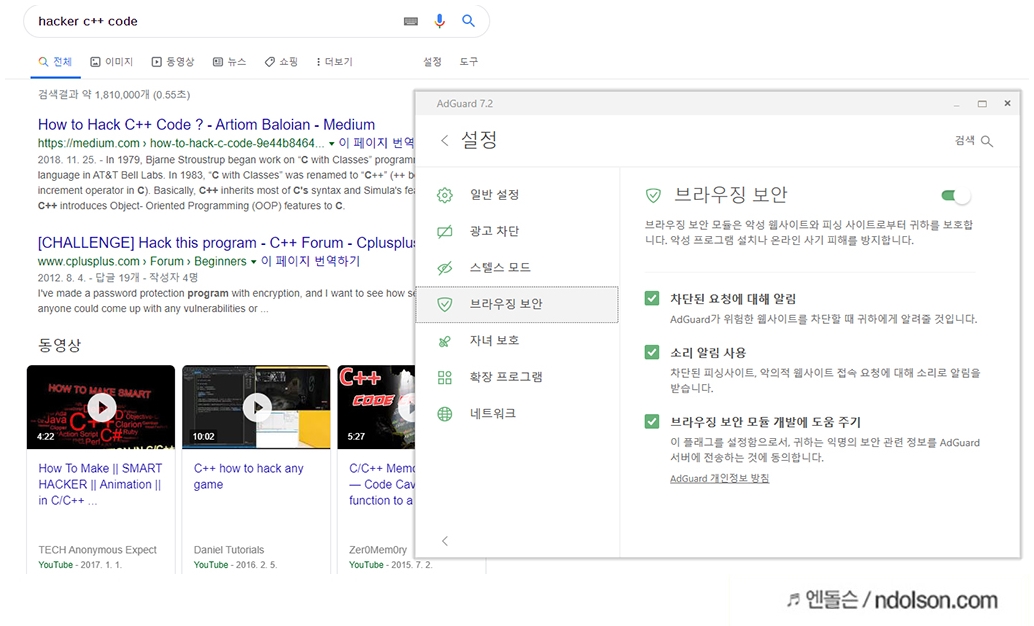1034x626 pixels.
Task: Open the 광고 차단 section
Action: (x=517, y=232)
